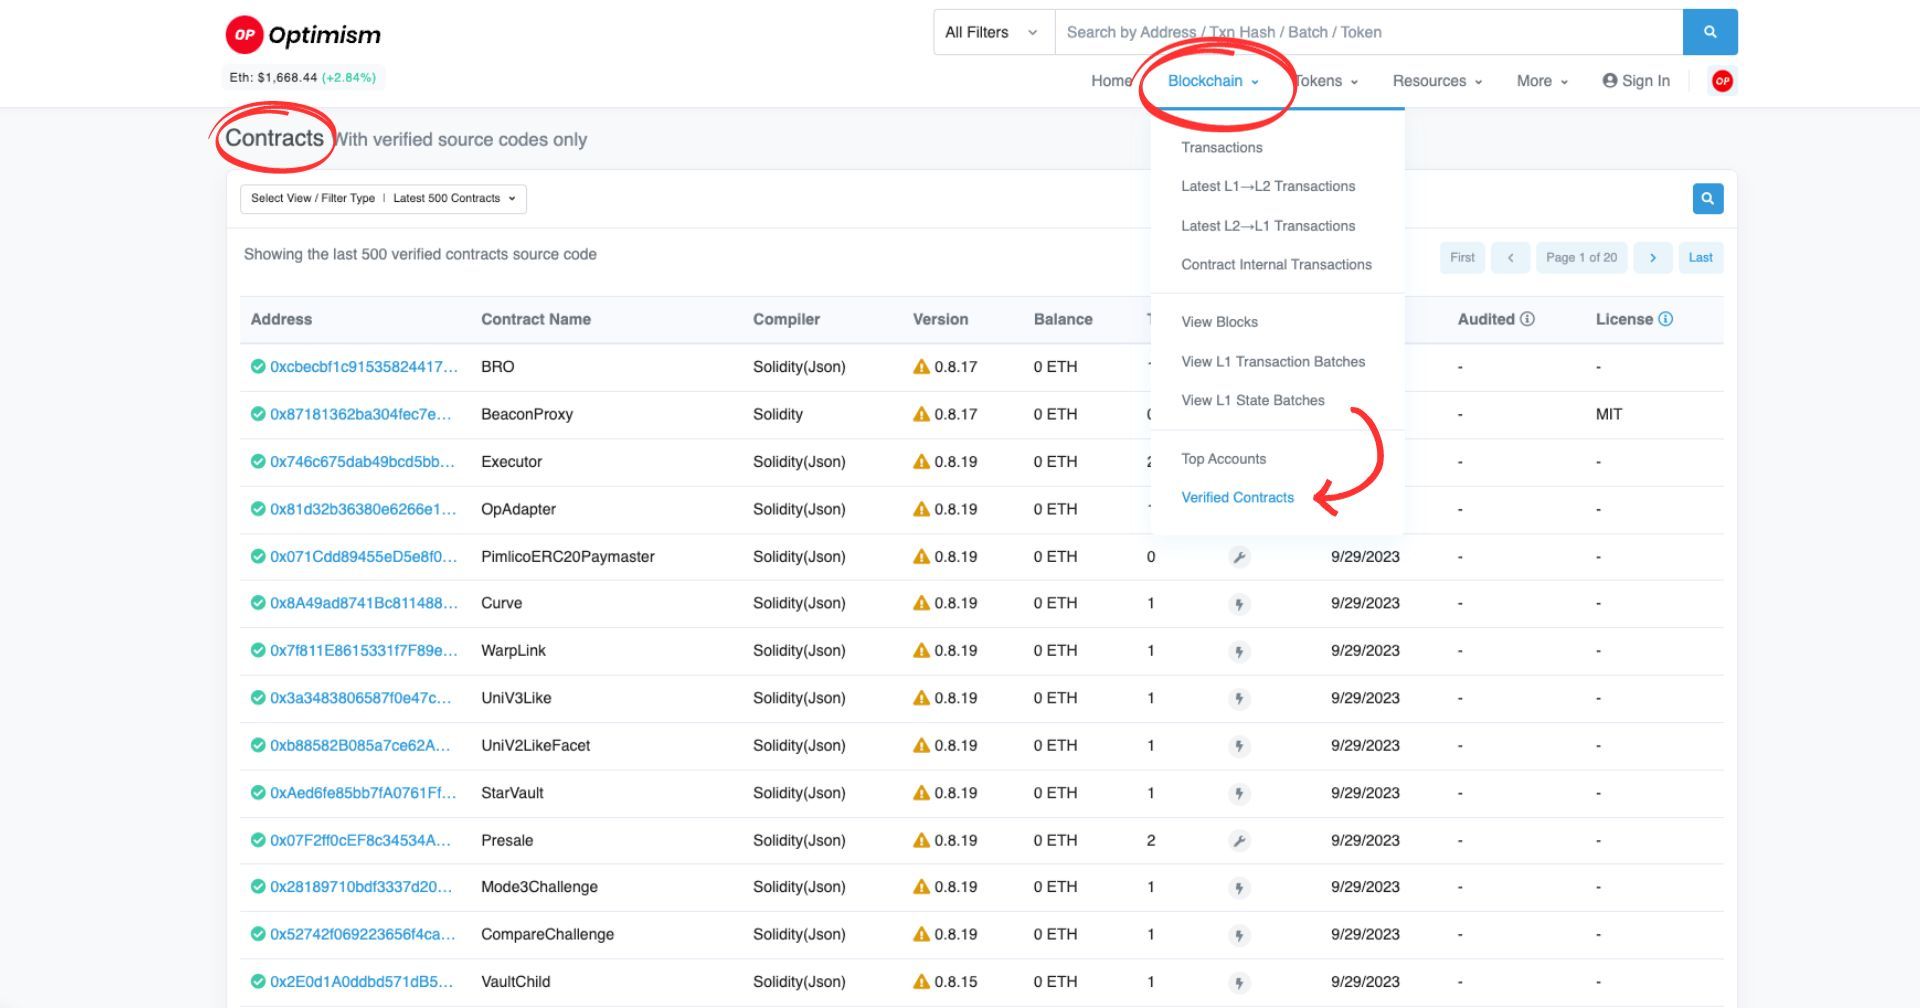Image resolution: width=1920 pixels, height=1008 pixels.
Task: Click the Last page button
Action: 1700,257
